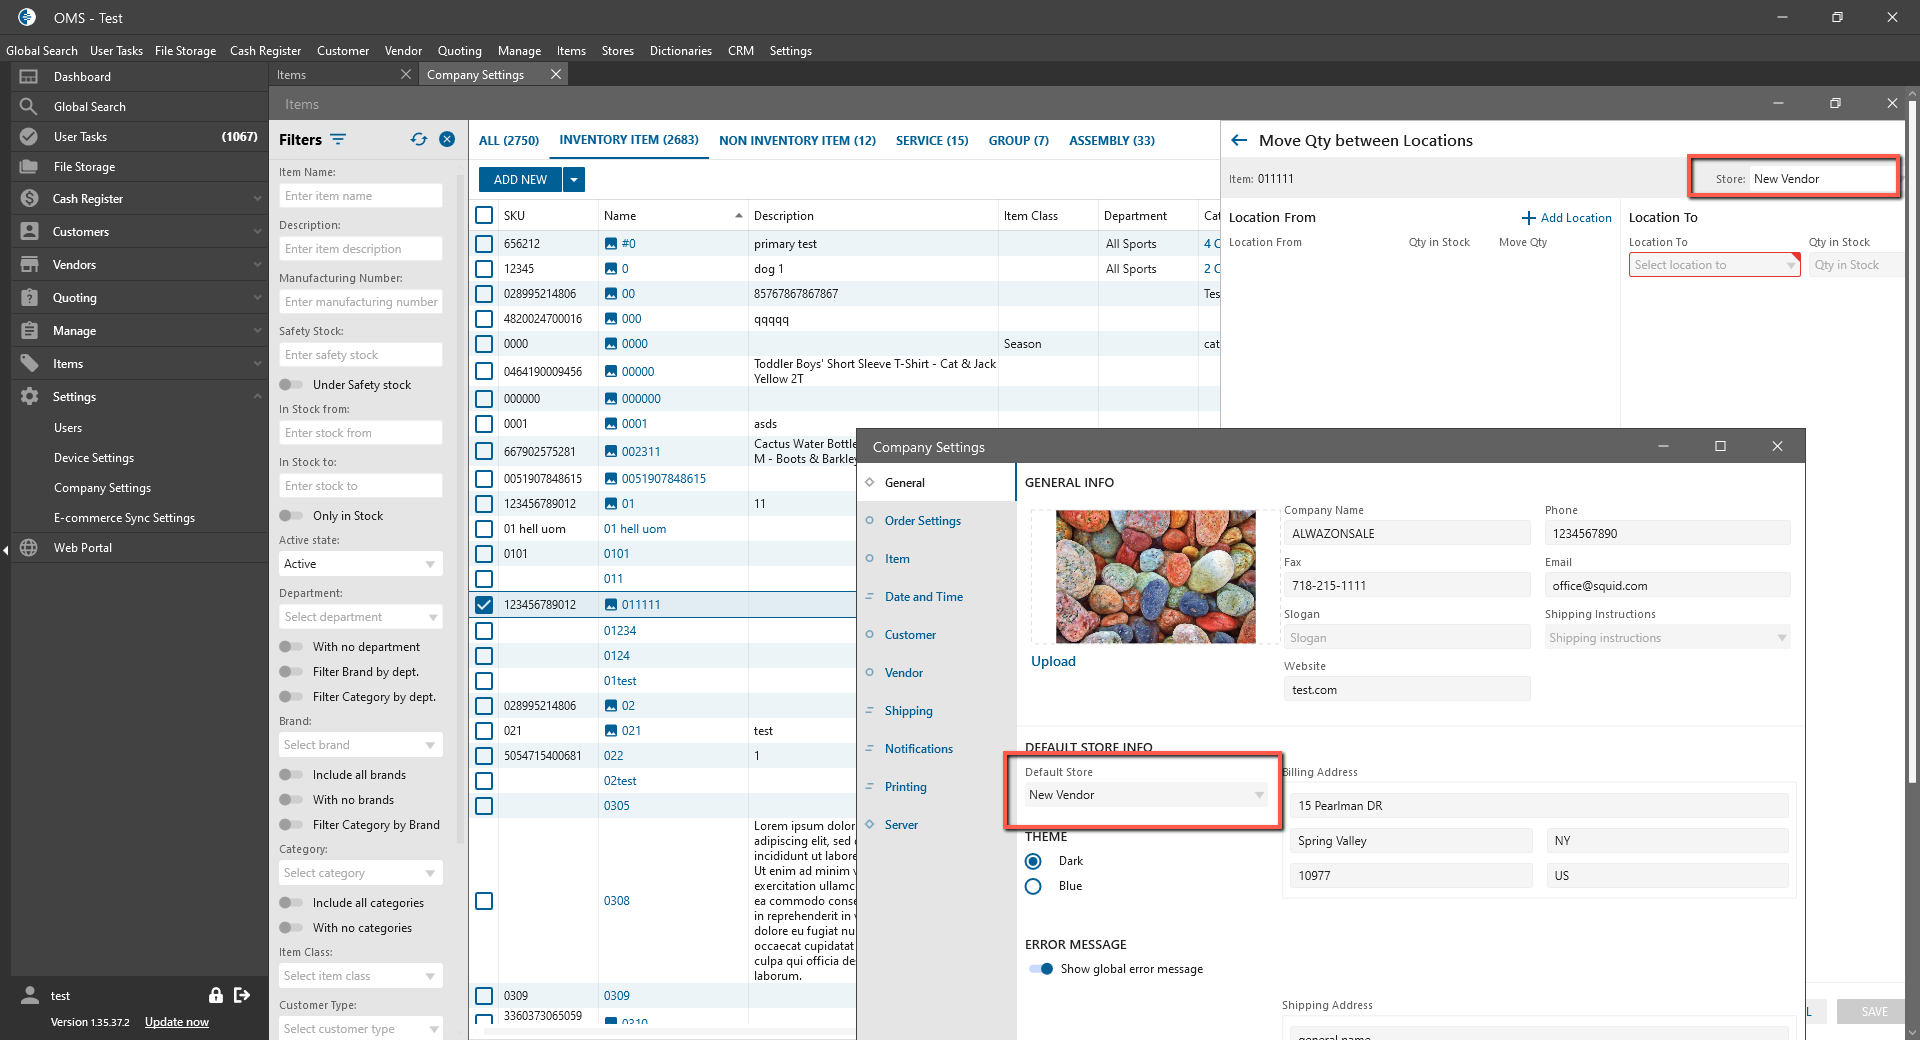The width and height of the screenshot is (1920, 1040).
Task: Select the Blue theme radio button
Action: tap(1034, 887)
